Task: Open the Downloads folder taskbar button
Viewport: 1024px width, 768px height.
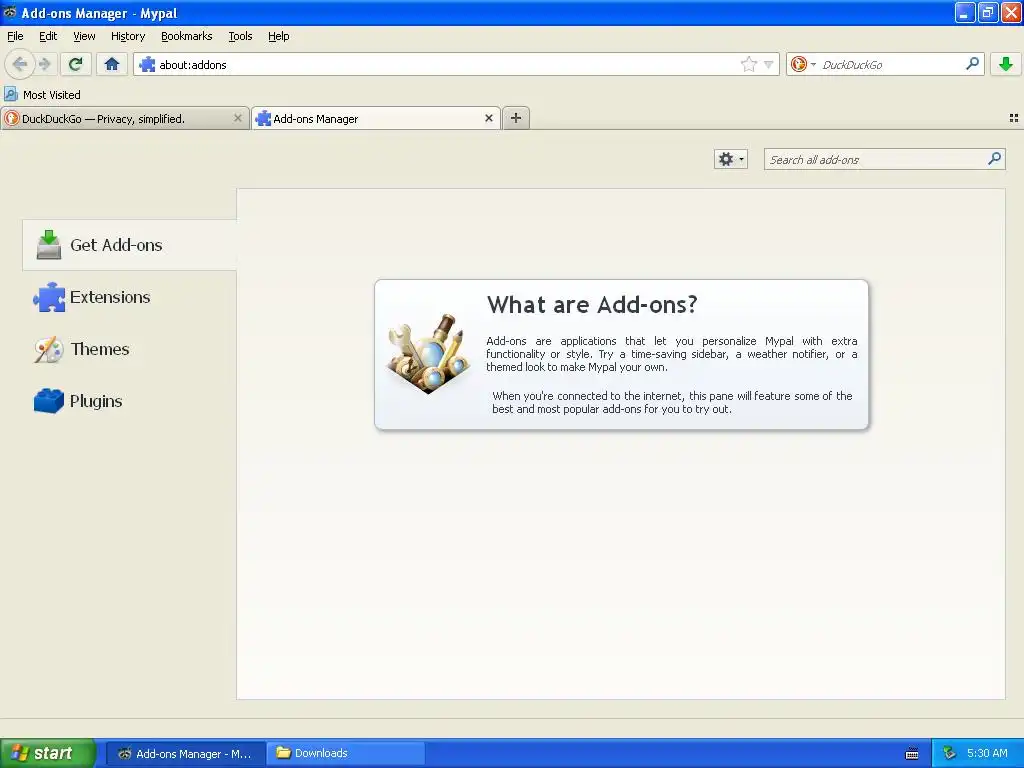Action: pos(345,754)
